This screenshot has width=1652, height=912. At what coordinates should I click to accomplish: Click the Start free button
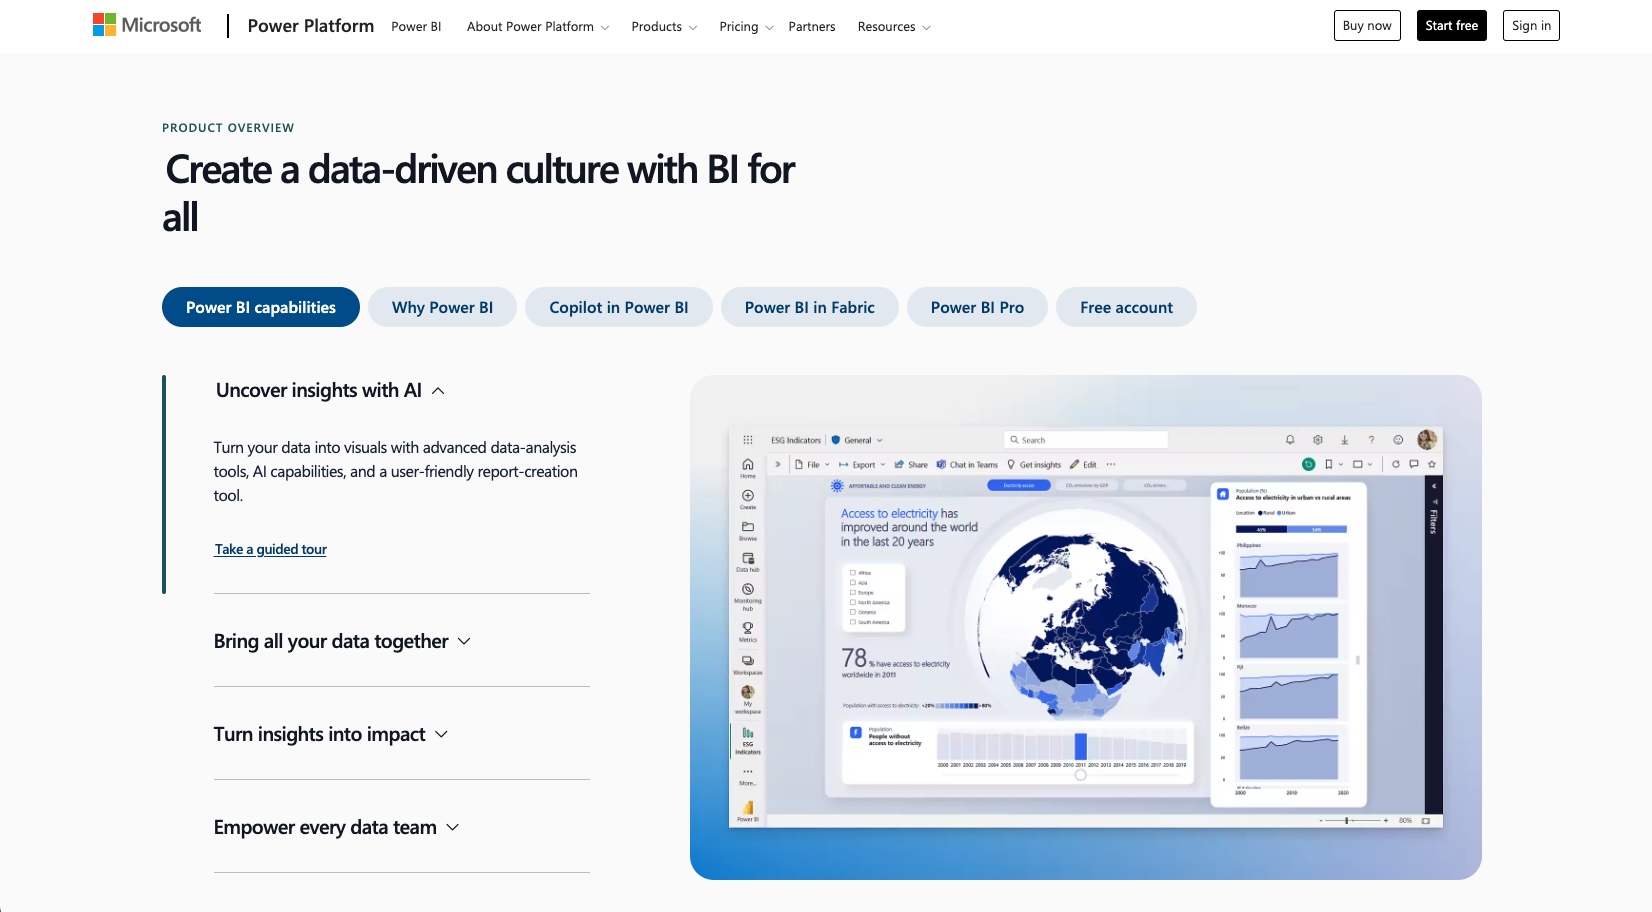(x=1451, y=26)
